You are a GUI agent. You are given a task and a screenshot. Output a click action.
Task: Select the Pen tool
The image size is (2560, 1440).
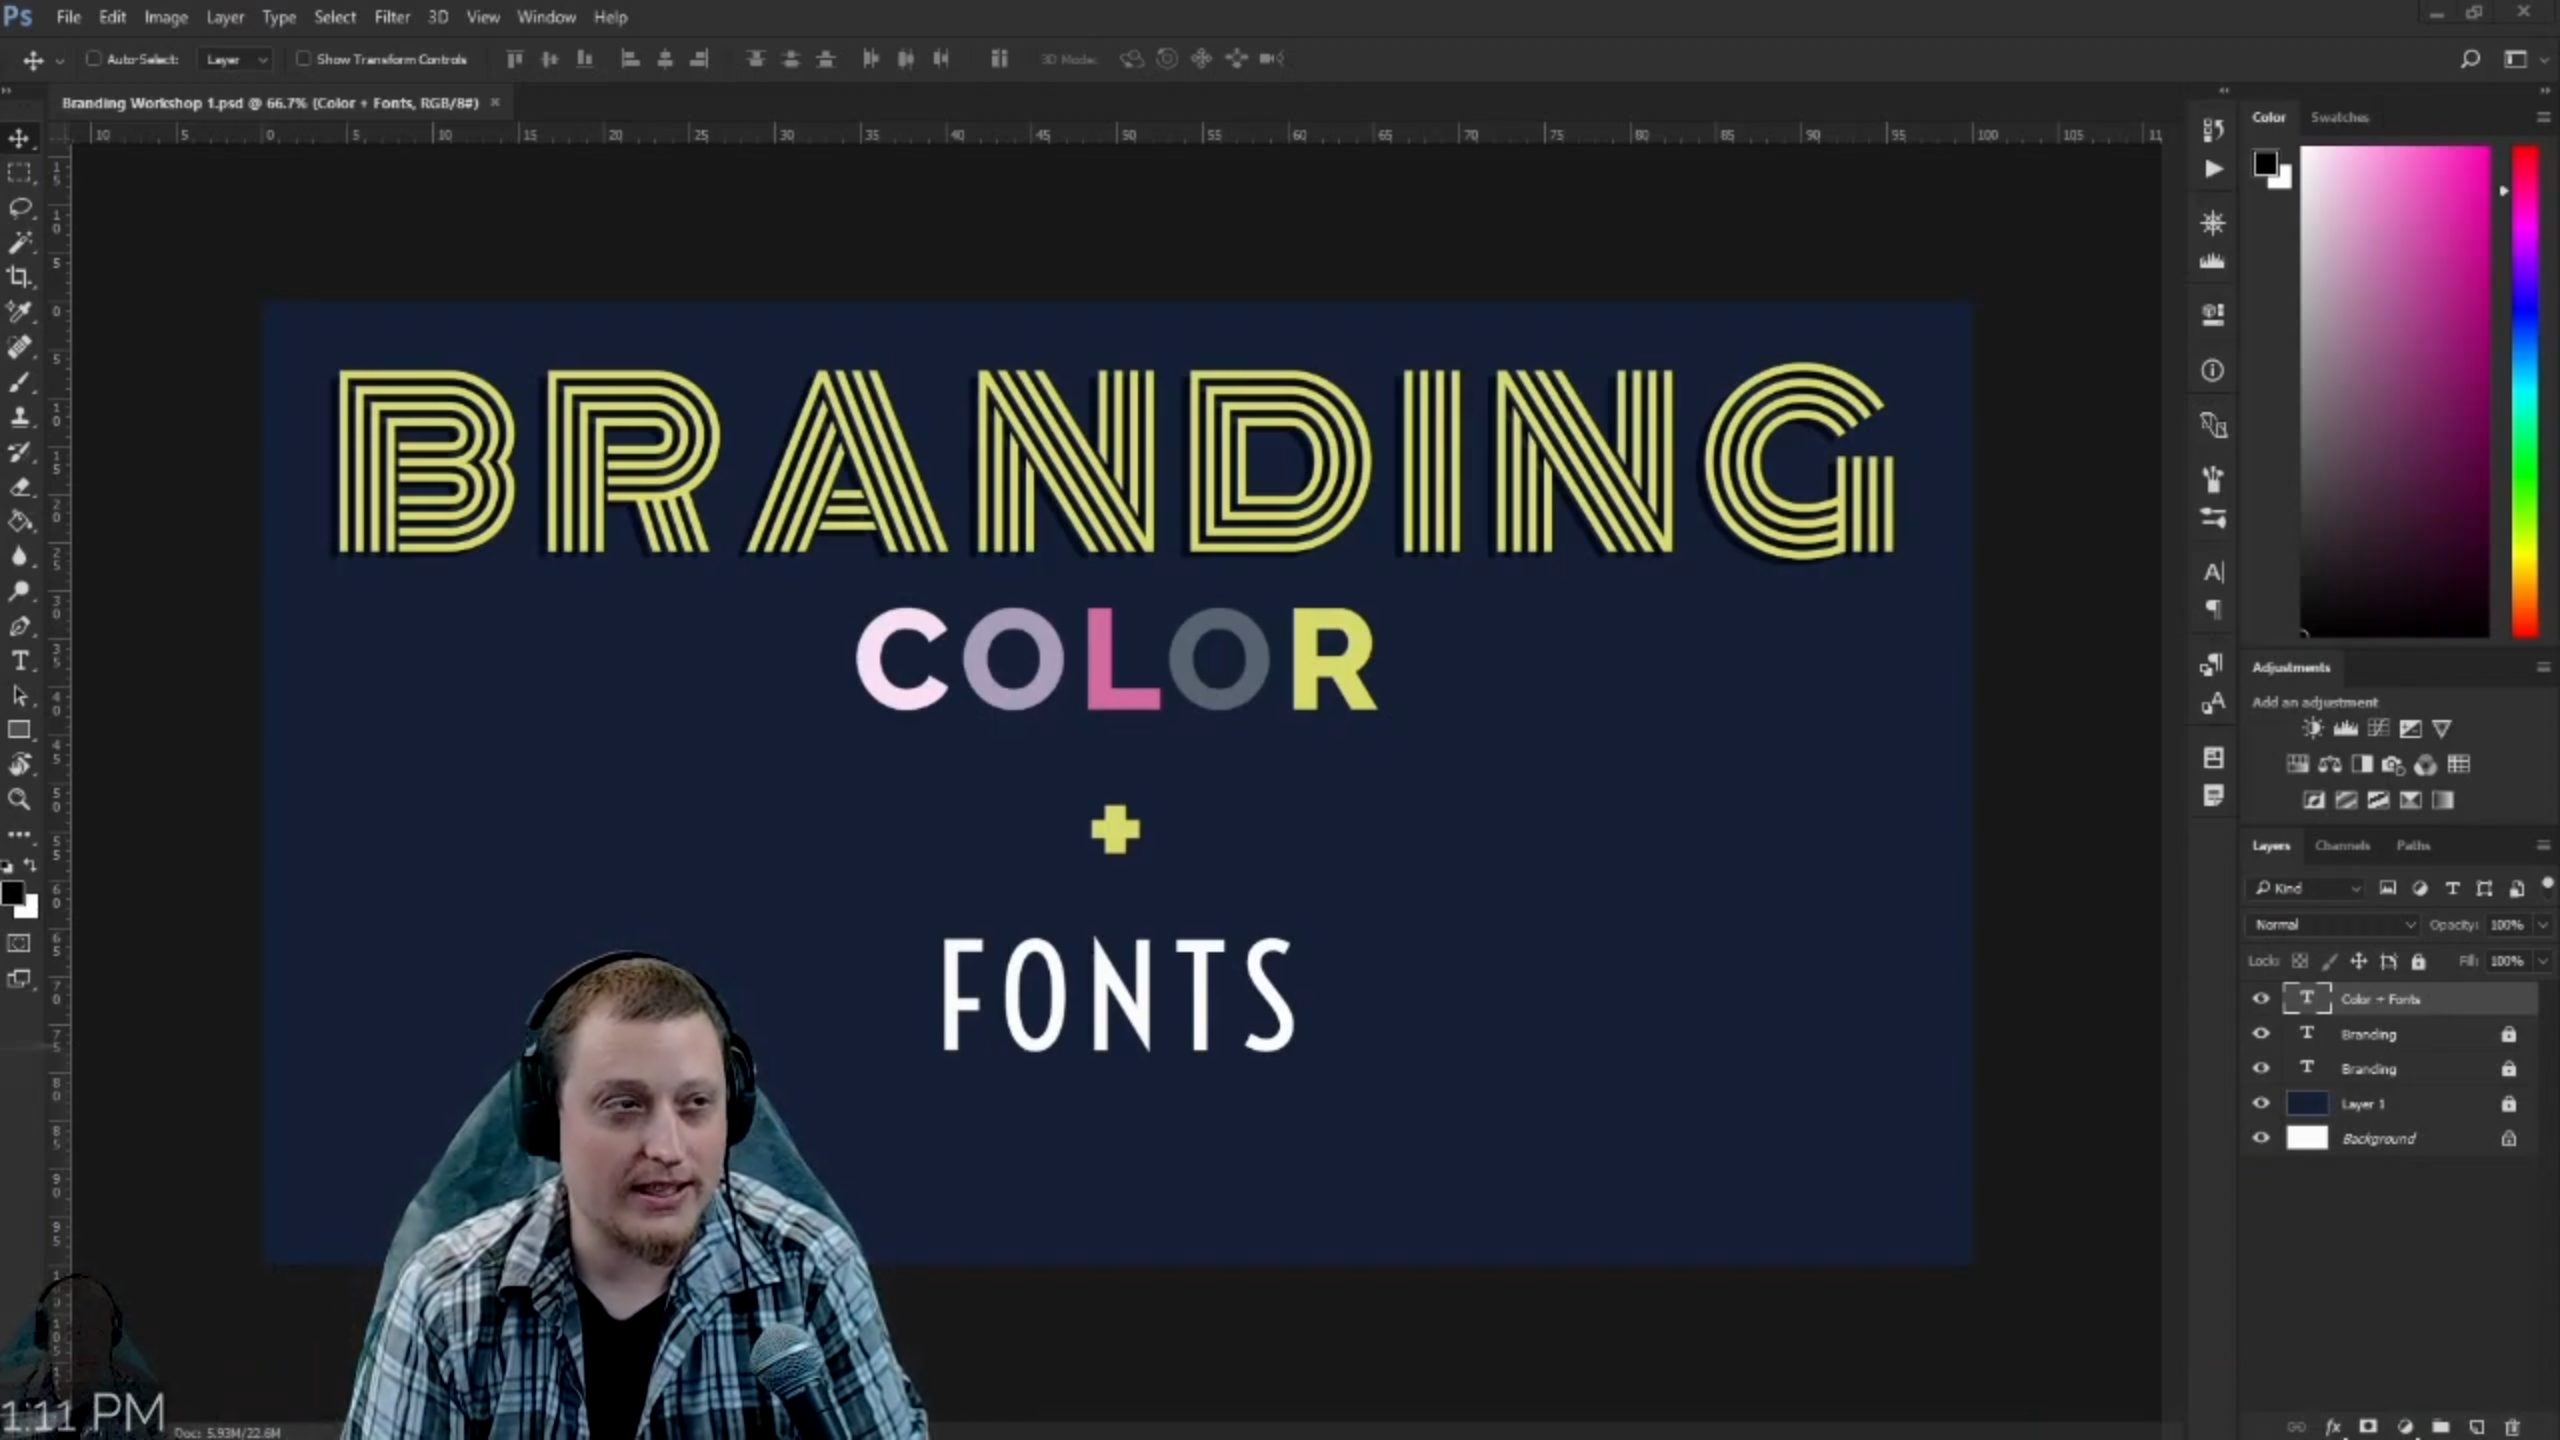tap(19, 626)
